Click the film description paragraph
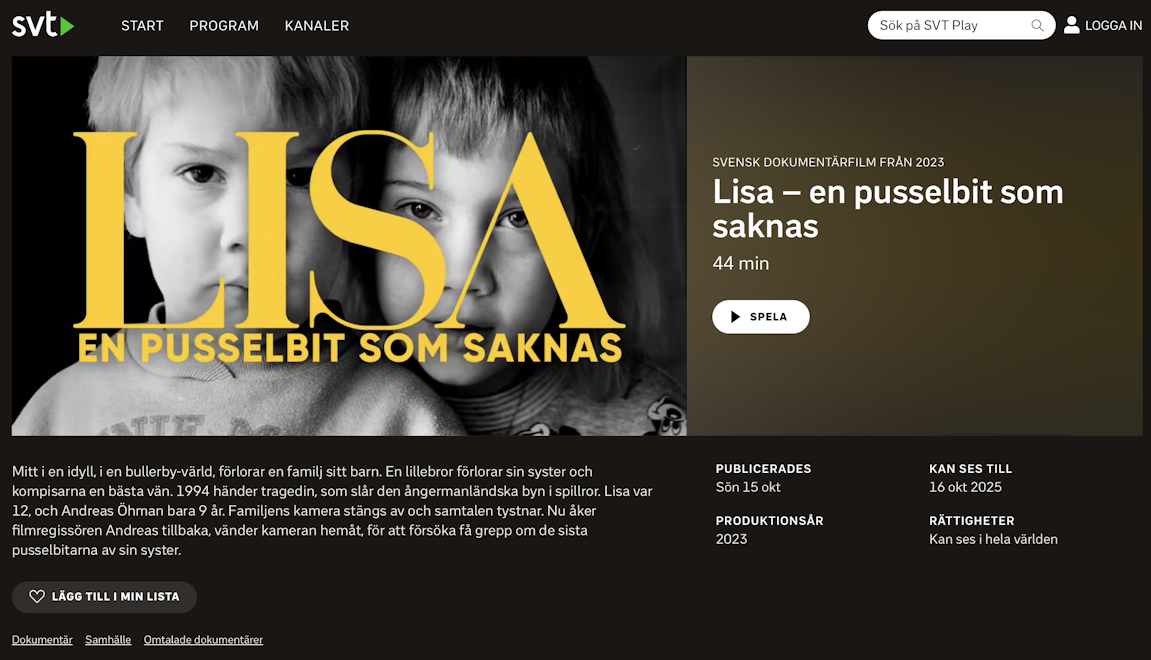Image resolution: width=1151 pixels, height=660 pixels. [x=333, y=511]
